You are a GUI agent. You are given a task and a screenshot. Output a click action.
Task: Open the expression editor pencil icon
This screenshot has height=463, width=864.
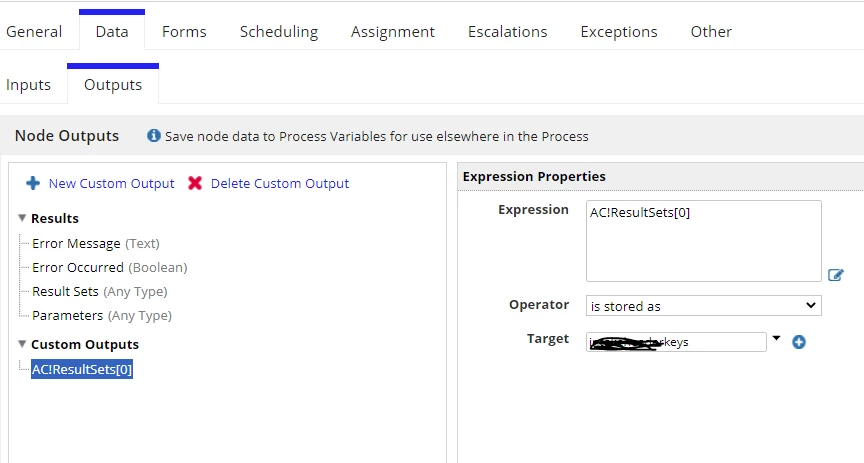pyautogui.click(x=835, y=274)
